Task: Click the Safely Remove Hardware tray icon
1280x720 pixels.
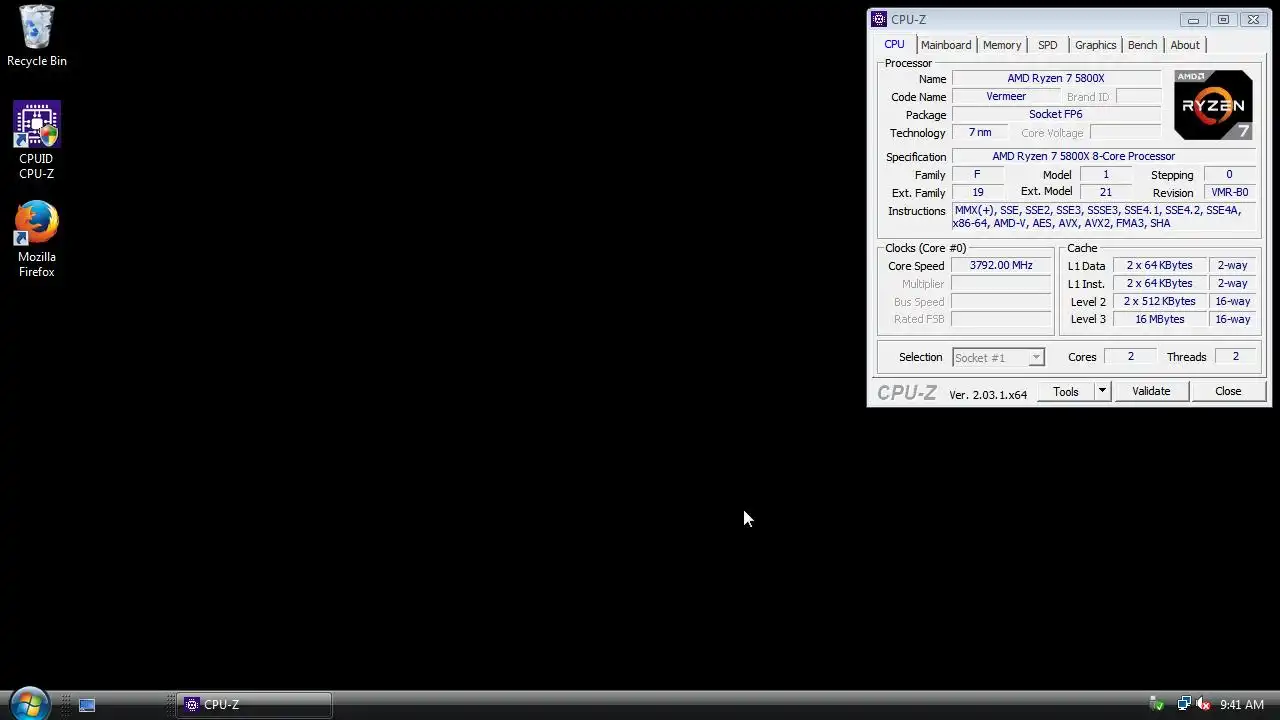Action: (x=1158, y=705)
